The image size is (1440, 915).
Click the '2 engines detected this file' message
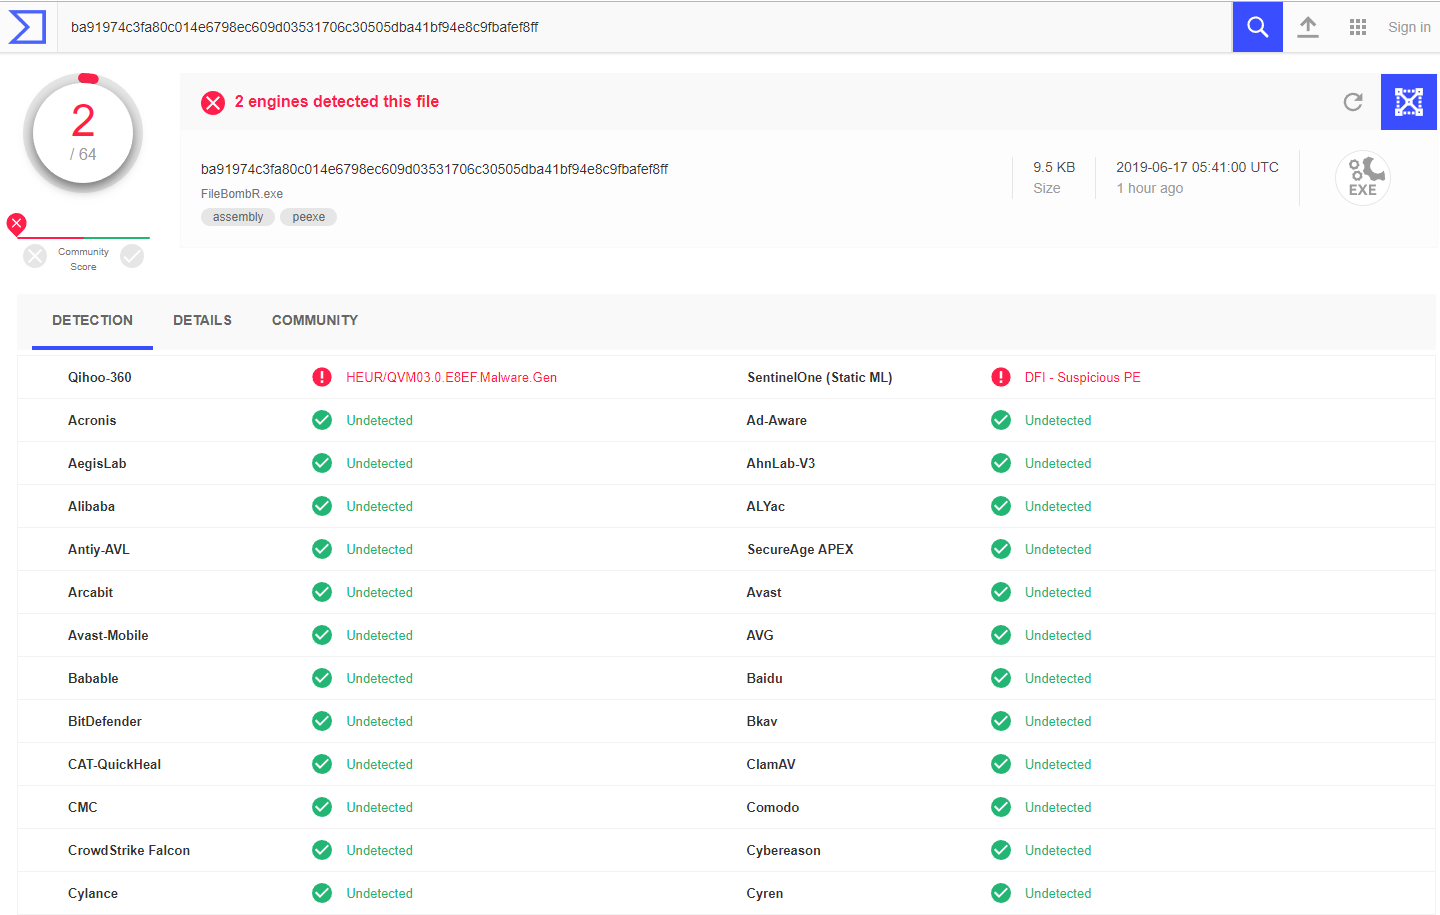pos(337,101)
